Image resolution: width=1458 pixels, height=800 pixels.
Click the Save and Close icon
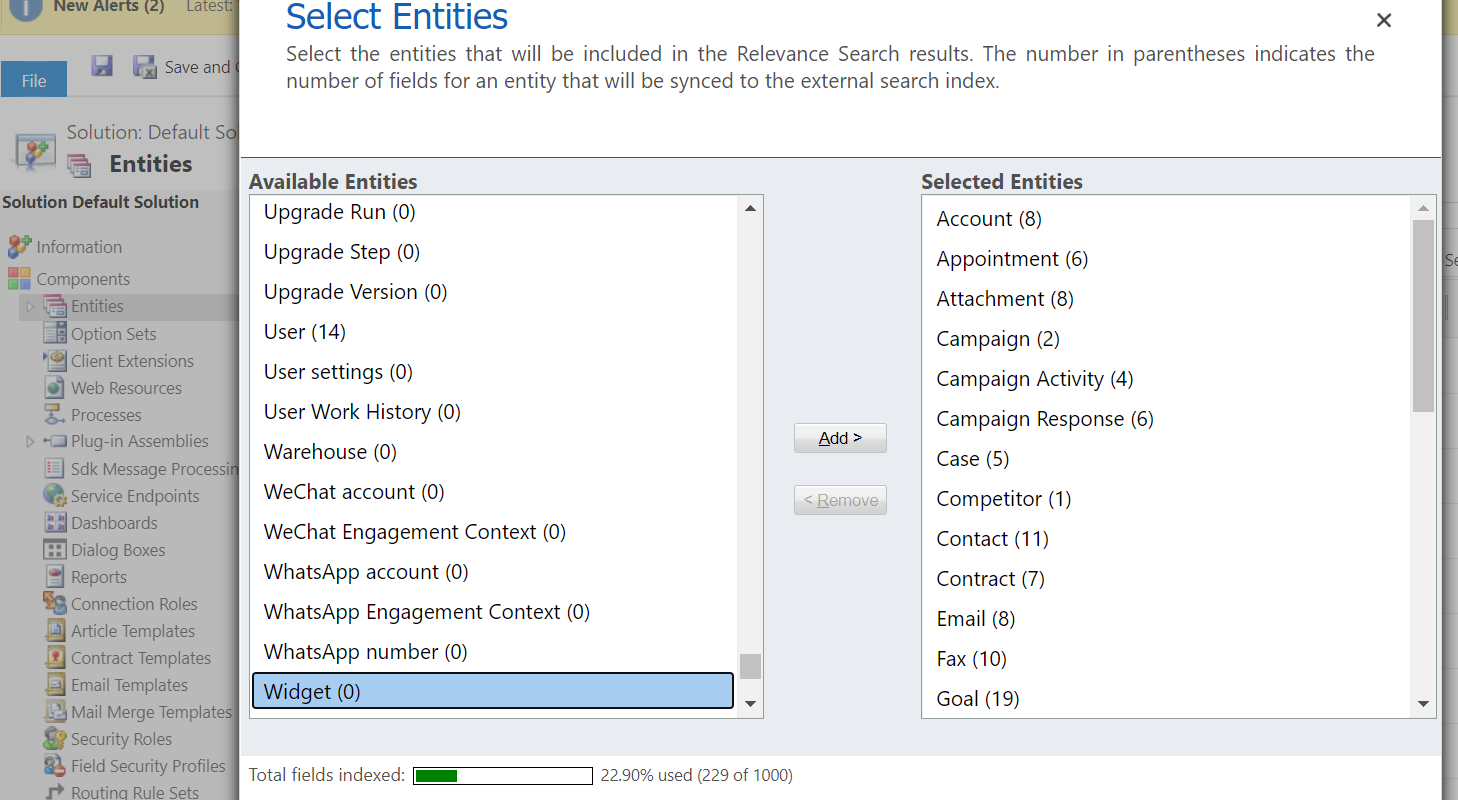pyautogui.click(x=145, y=67)
